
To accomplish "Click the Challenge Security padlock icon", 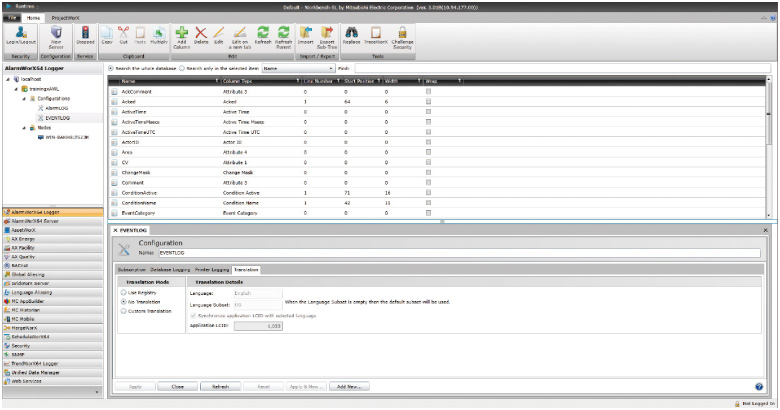I will point(402,33).
